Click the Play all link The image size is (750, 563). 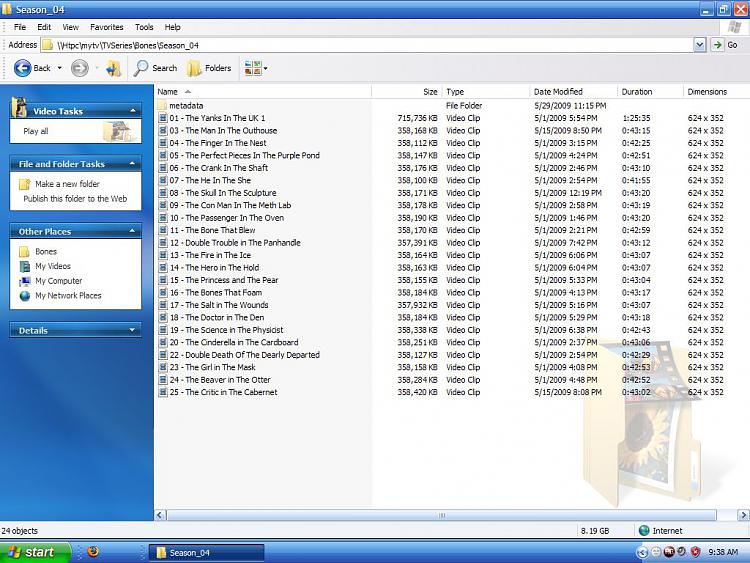coord(36,131)
